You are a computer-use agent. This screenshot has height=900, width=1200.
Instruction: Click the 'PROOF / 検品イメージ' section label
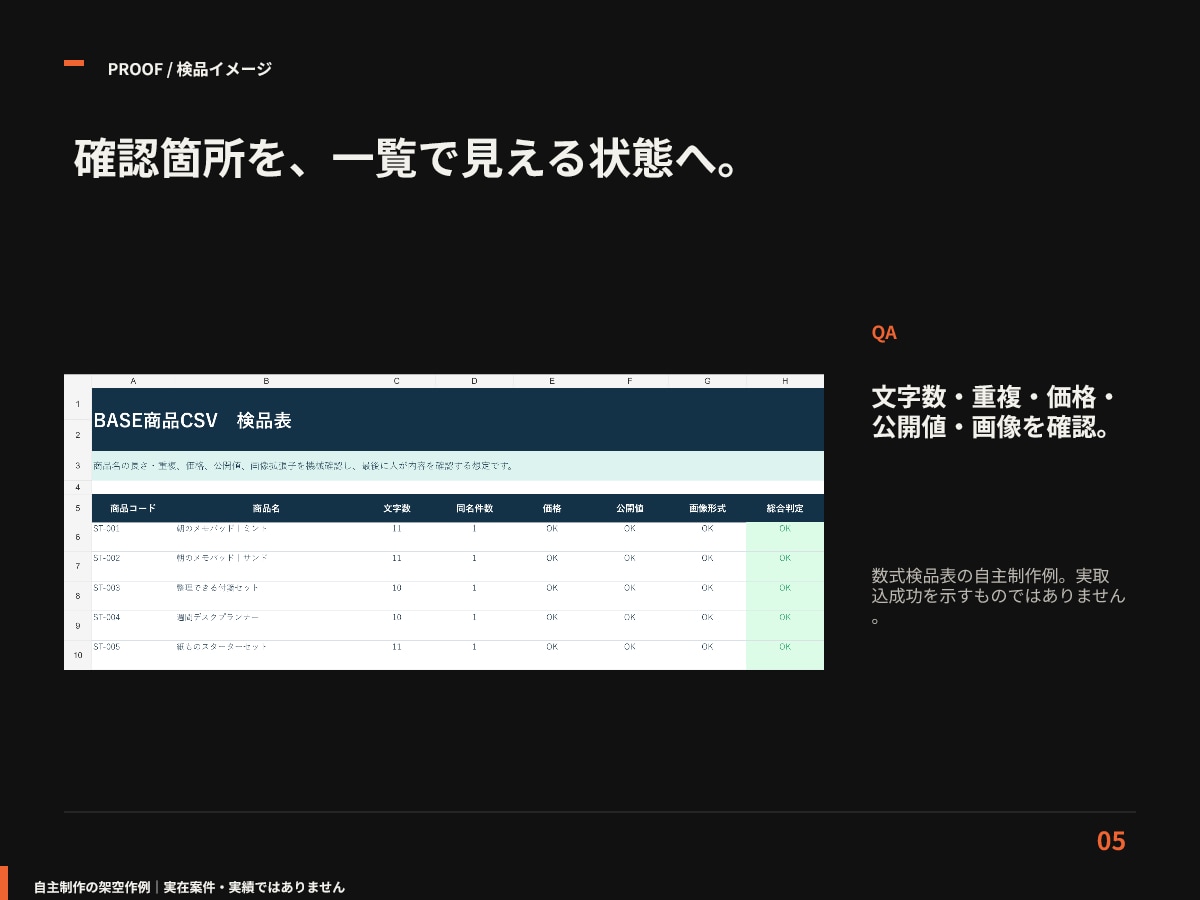(x=190, y=69)
